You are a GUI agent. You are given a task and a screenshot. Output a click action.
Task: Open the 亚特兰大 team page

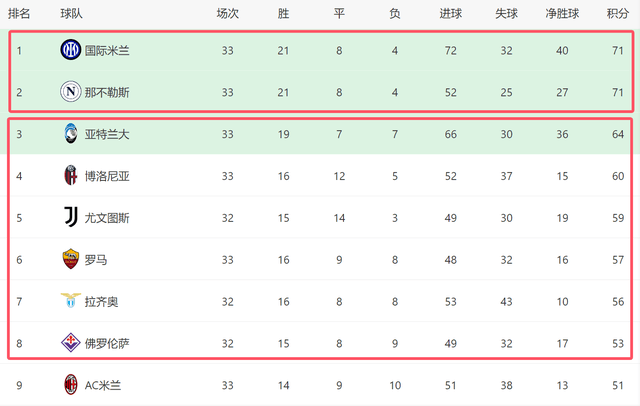107,133
